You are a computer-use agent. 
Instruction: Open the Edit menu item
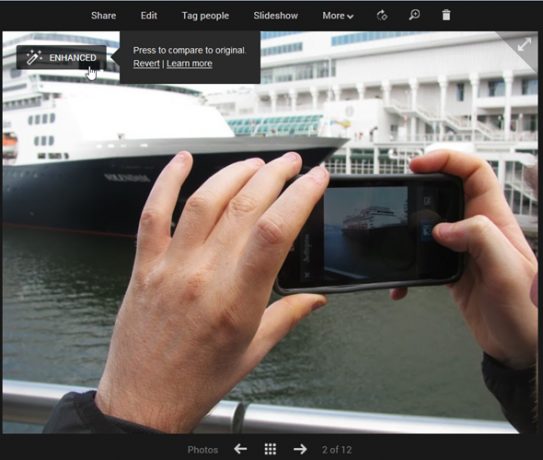149,16
